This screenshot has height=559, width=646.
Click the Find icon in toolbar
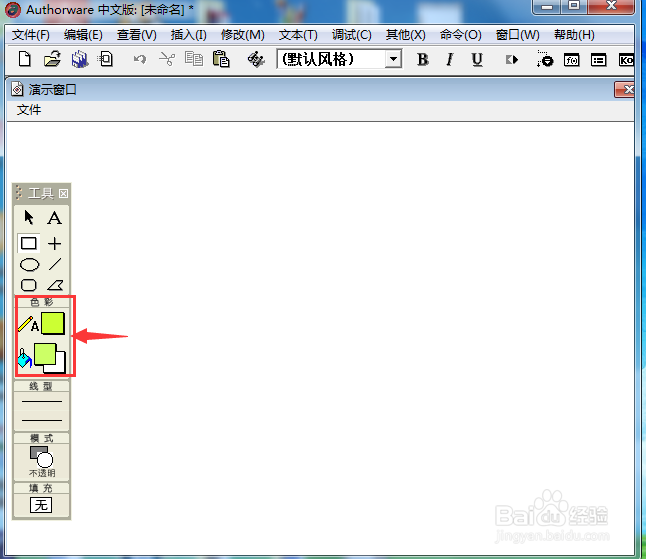(x=256, y=59)
